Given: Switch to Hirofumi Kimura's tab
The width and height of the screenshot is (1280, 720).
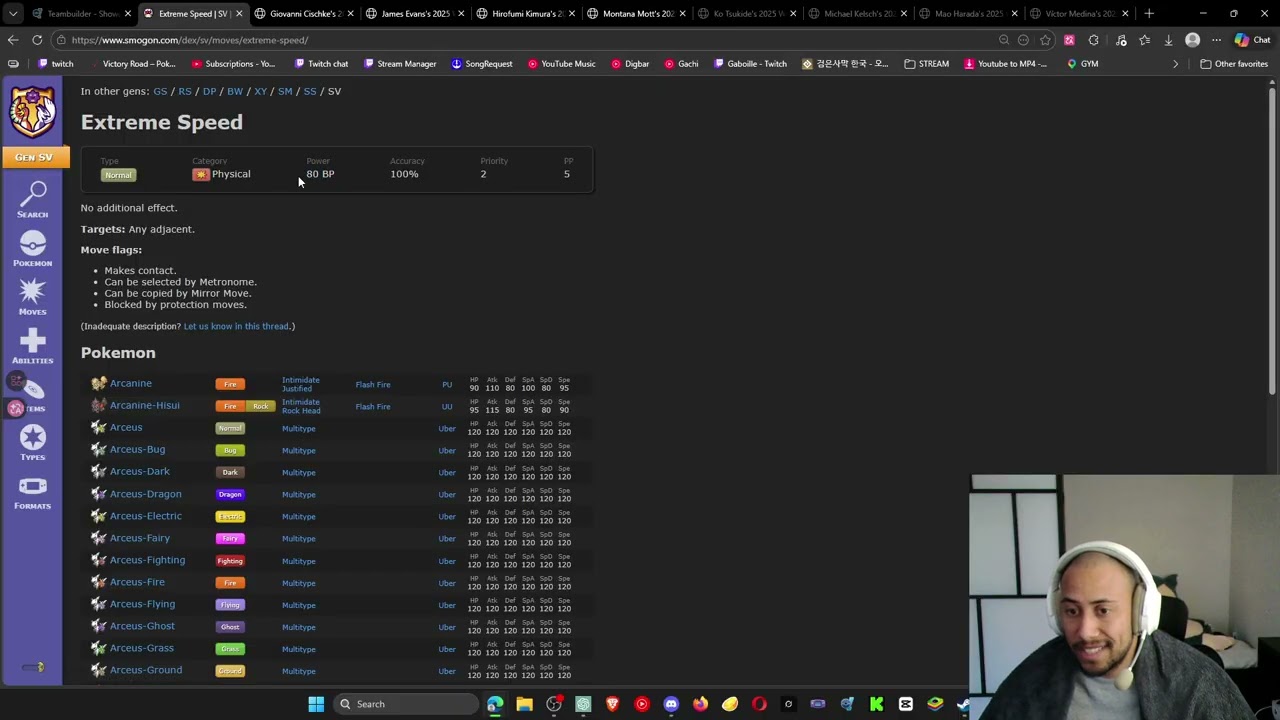Looking at the screenshot, I should point(526,14).
